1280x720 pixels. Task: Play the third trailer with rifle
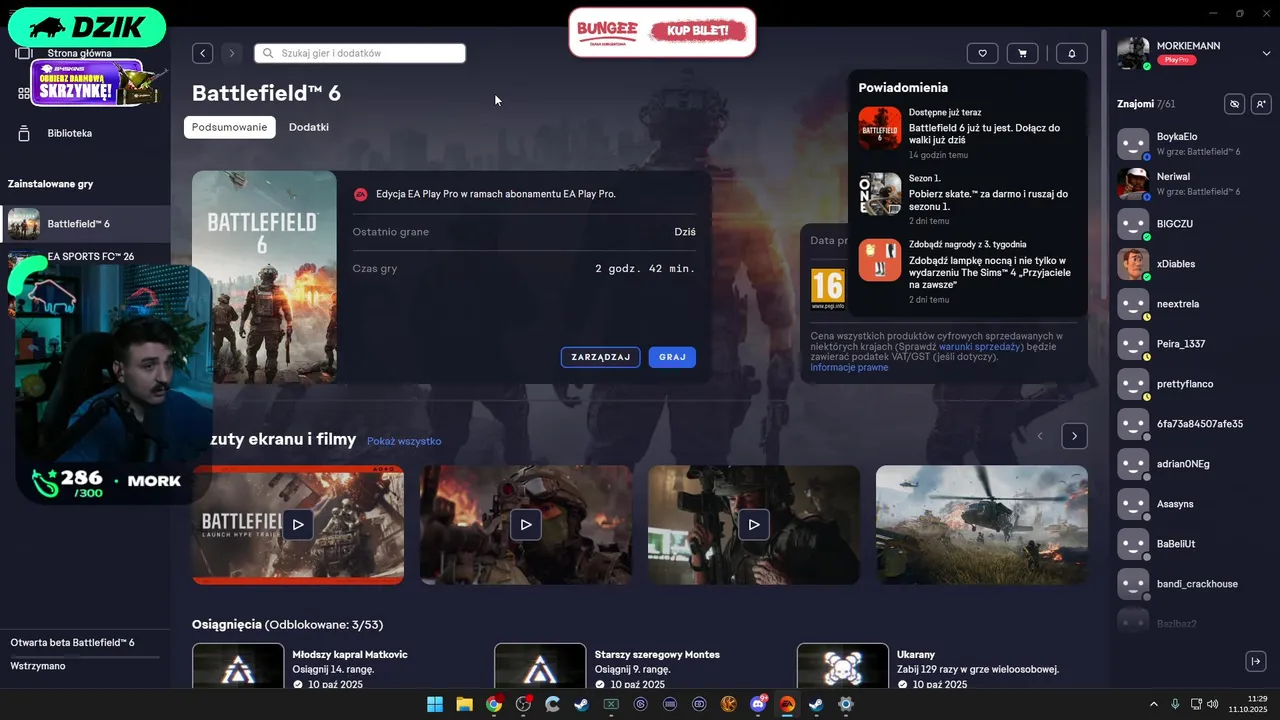(x=754, y=524)
